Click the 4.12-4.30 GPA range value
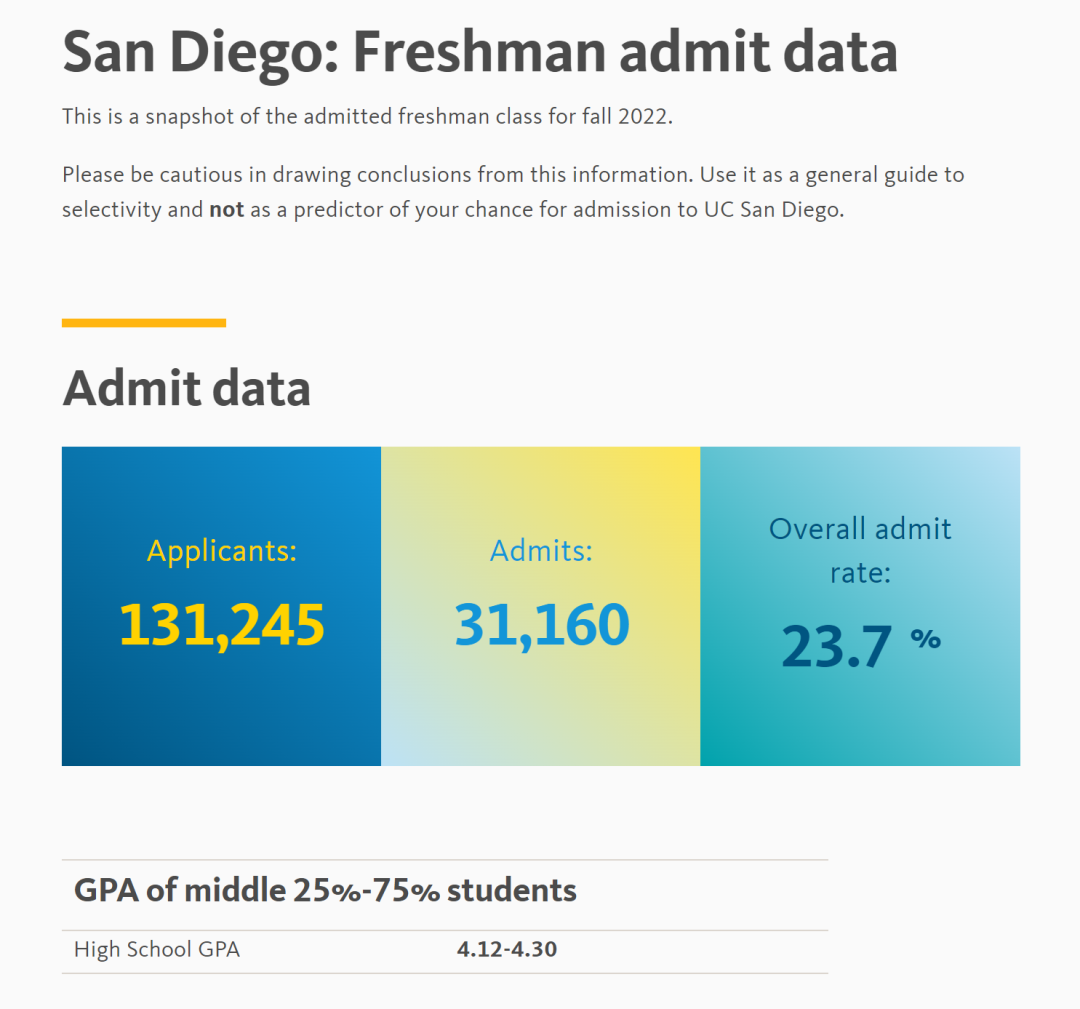Viewport: 1080px width, 1009px height. [506, 949]
